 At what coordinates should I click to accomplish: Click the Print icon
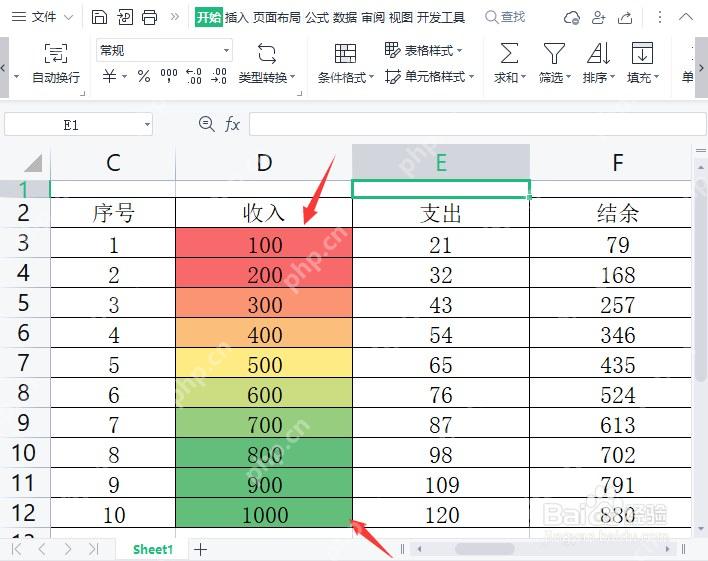point(149,17)
